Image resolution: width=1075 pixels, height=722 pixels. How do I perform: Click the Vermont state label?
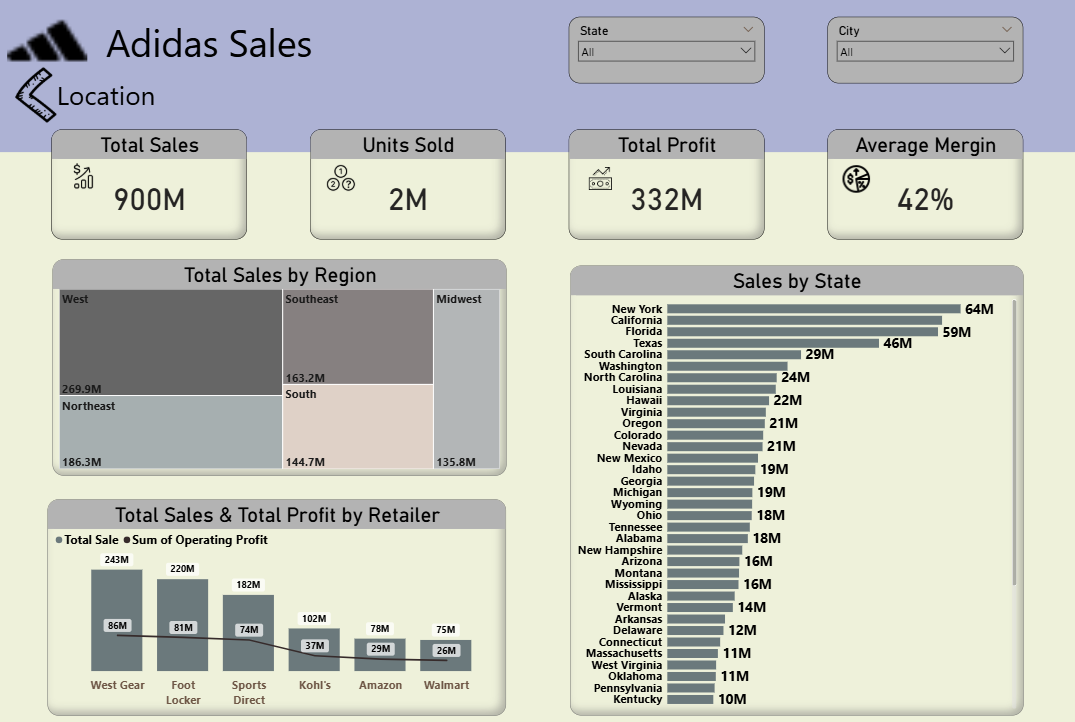point(639,607)
